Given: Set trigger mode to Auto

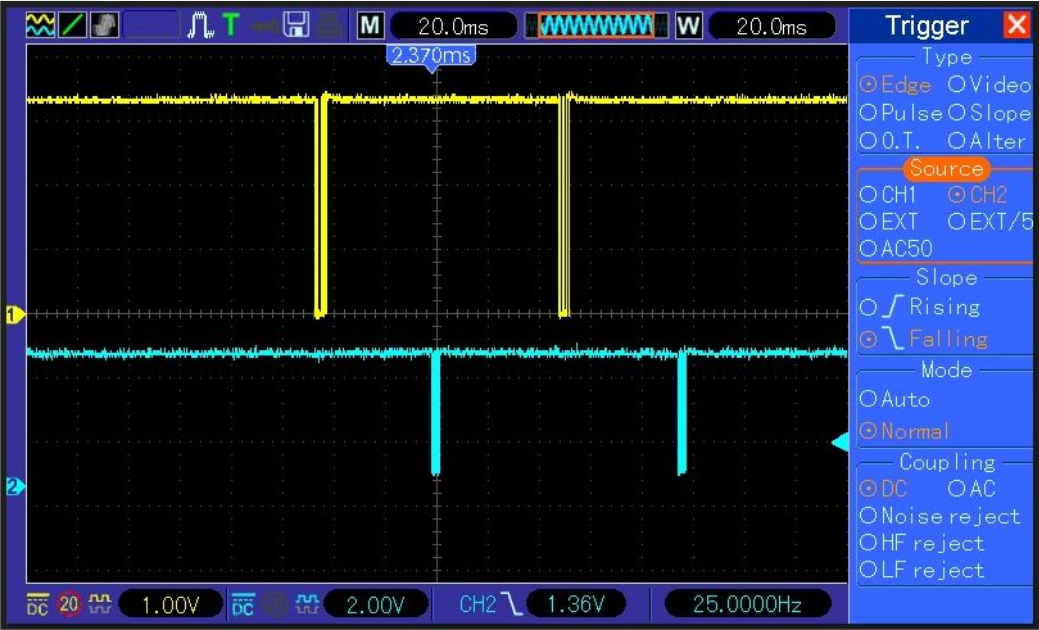Looking at the screenshot, I should point(895,399).
